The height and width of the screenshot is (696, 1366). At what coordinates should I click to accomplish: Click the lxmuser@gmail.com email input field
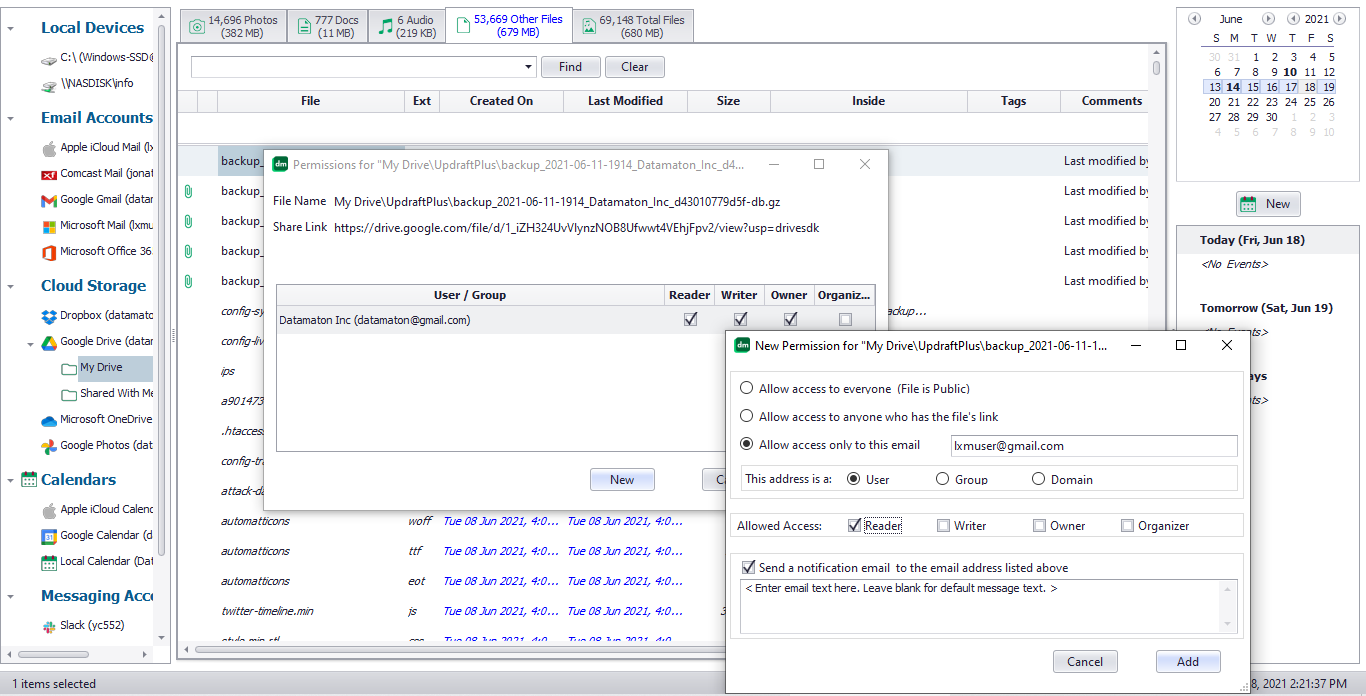(x=1093, y=445)
